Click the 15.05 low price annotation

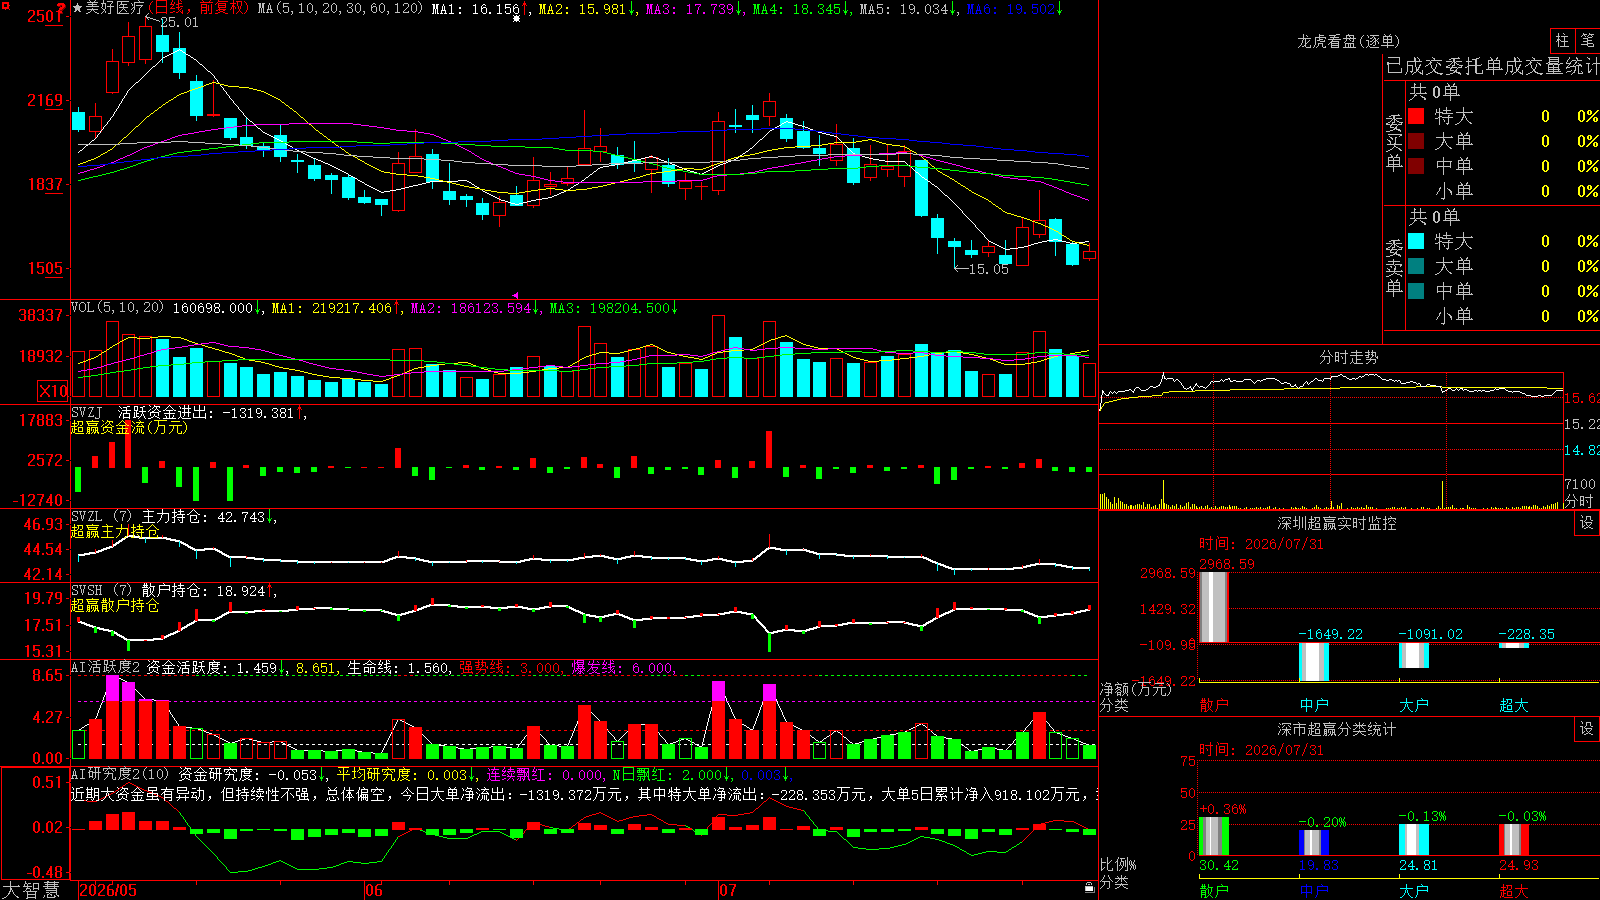pyautogui.click(x=988, y=269)
